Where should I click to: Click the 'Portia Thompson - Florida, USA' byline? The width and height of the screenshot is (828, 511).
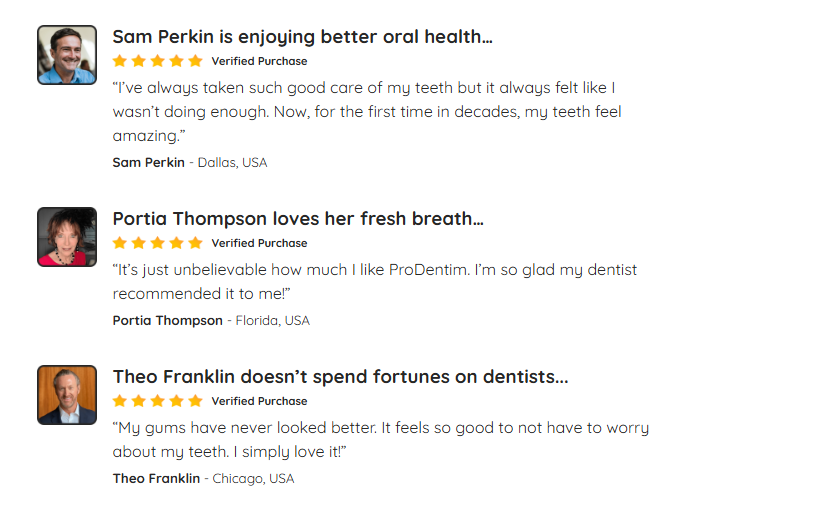click(211, 320)
